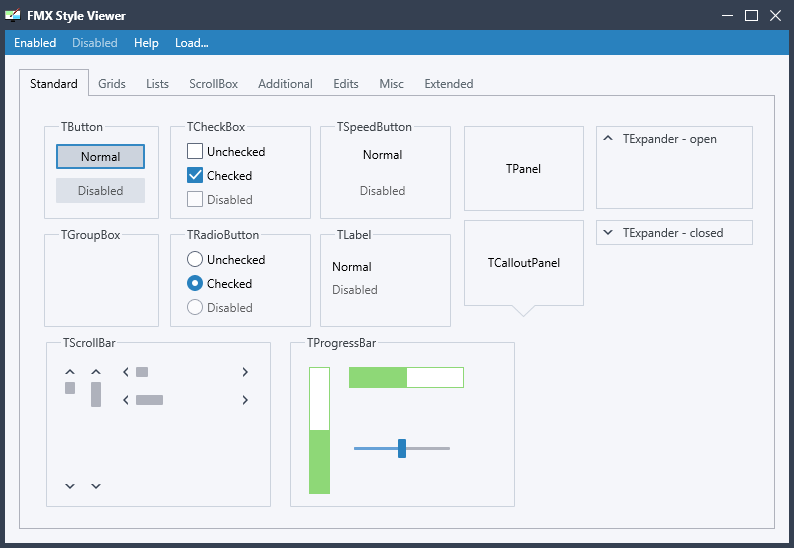Untick the Checked checkbox
The width and height of the screenshot is (794, 548).
(x=195, y=175)
